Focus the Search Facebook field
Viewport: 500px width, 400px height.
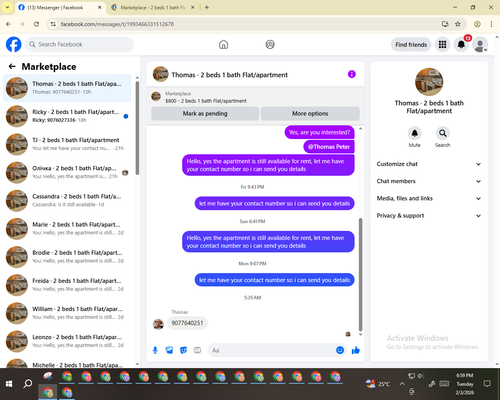pyautogui.click(x=79, y=44)
